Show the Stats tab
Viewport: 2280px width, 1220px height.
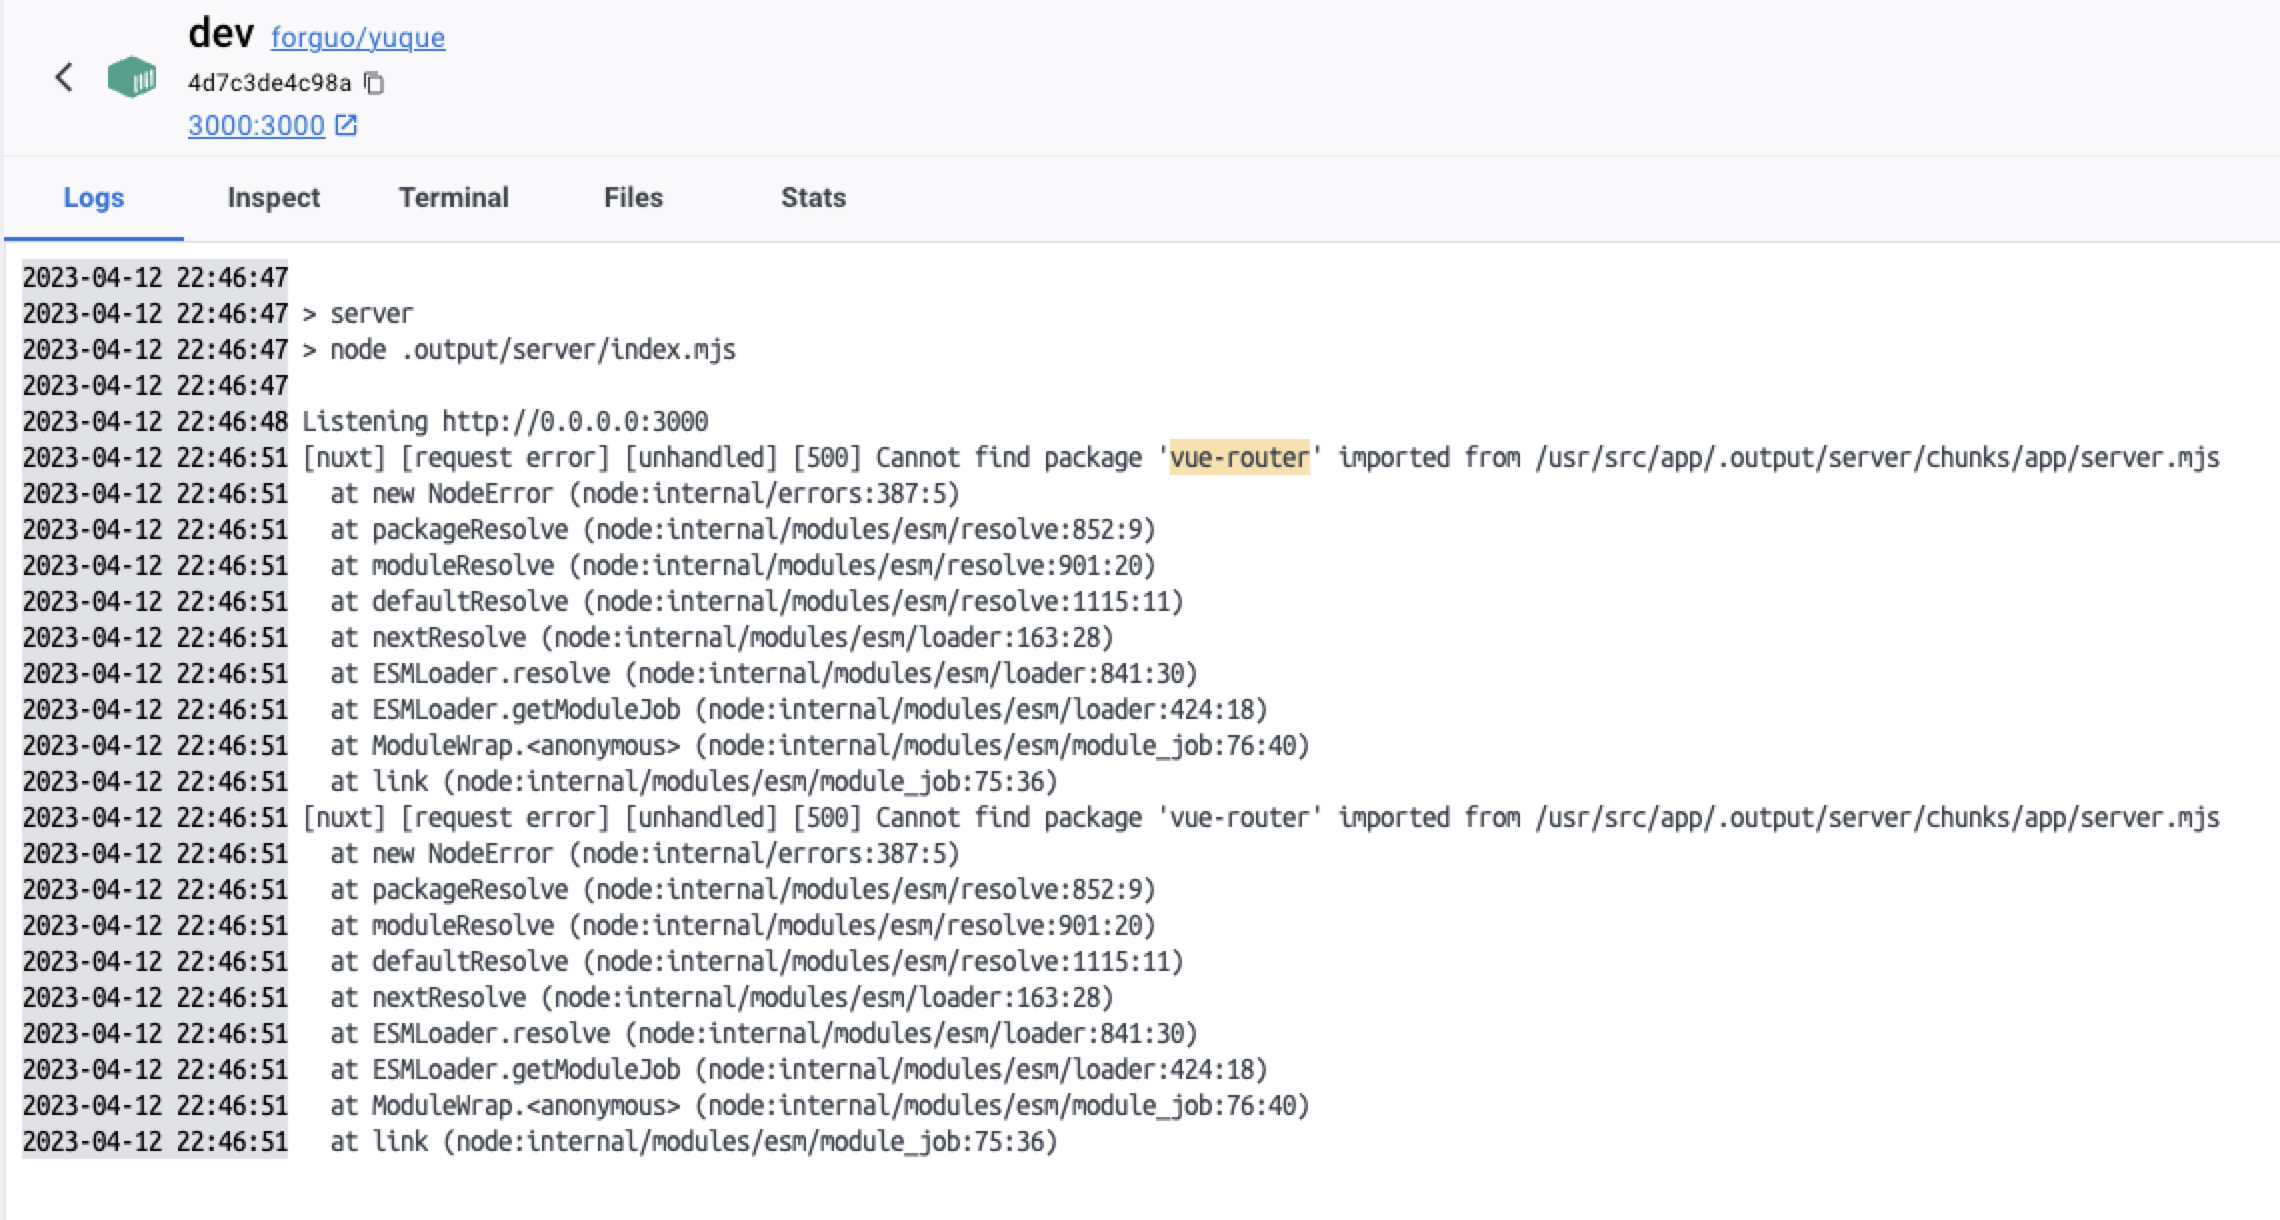(x=813, y=198)
